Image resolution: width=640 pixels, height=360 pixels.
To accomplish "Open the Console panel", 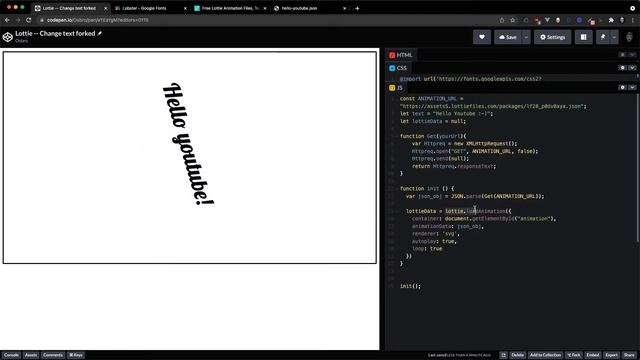I will [x=11, y=355].
